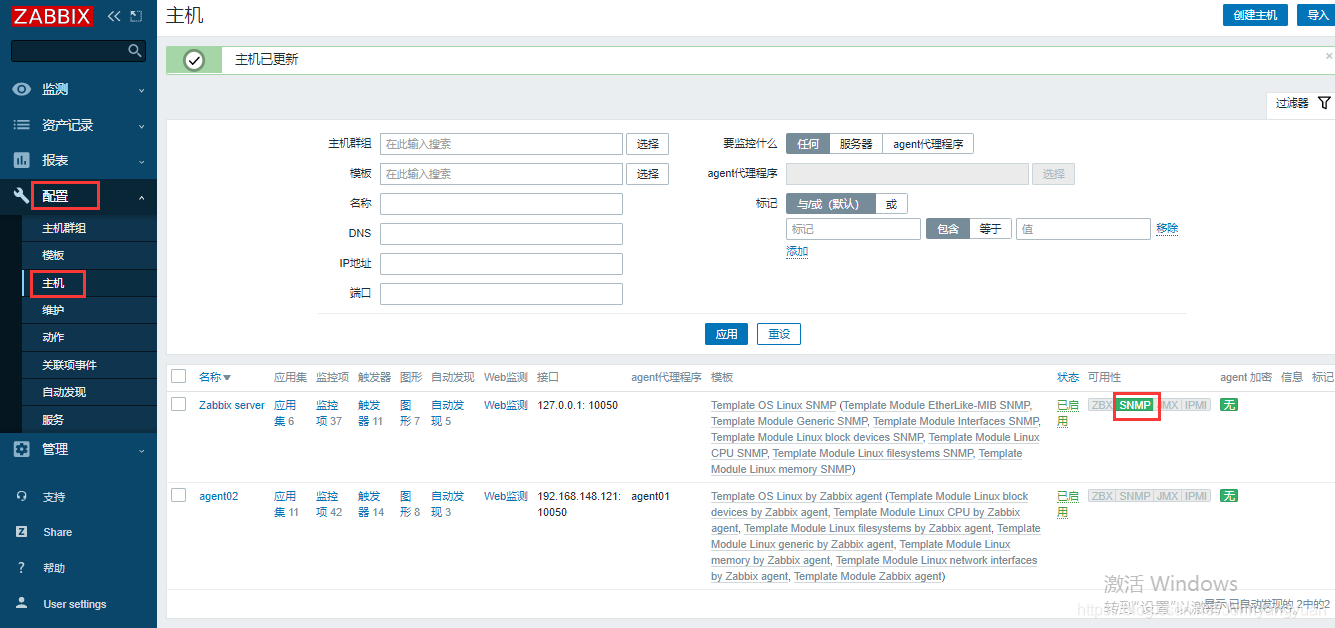Image resolution: width=1335 pixels, height=628 pixels.
Task: Click the User settings person icon
Action: coord(21,604)
